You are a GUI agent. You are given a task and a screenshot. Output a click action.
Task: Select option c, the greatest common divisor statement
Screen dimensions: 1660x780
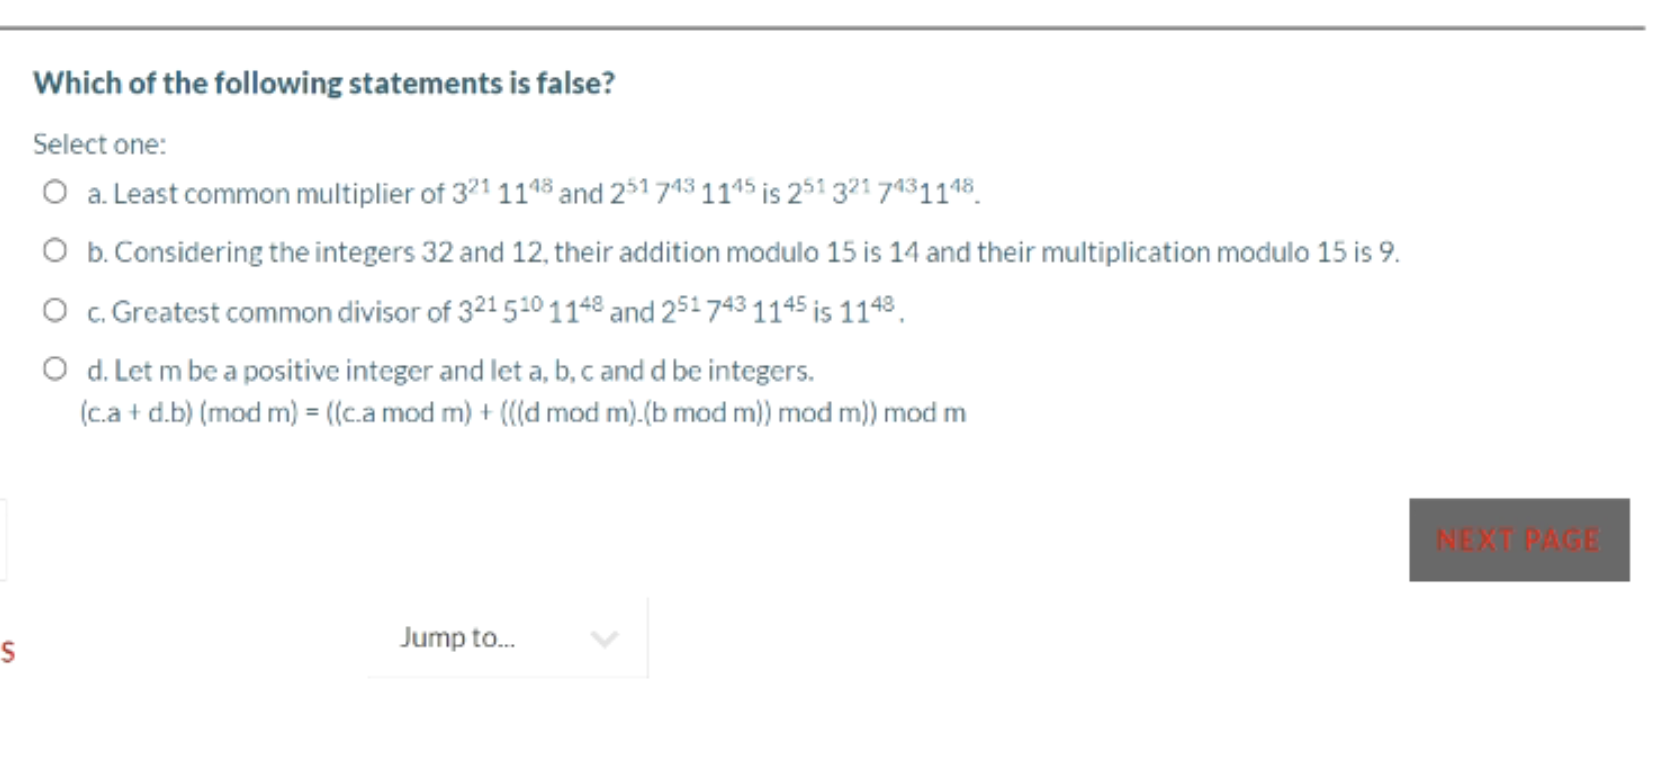click(55, 311)
